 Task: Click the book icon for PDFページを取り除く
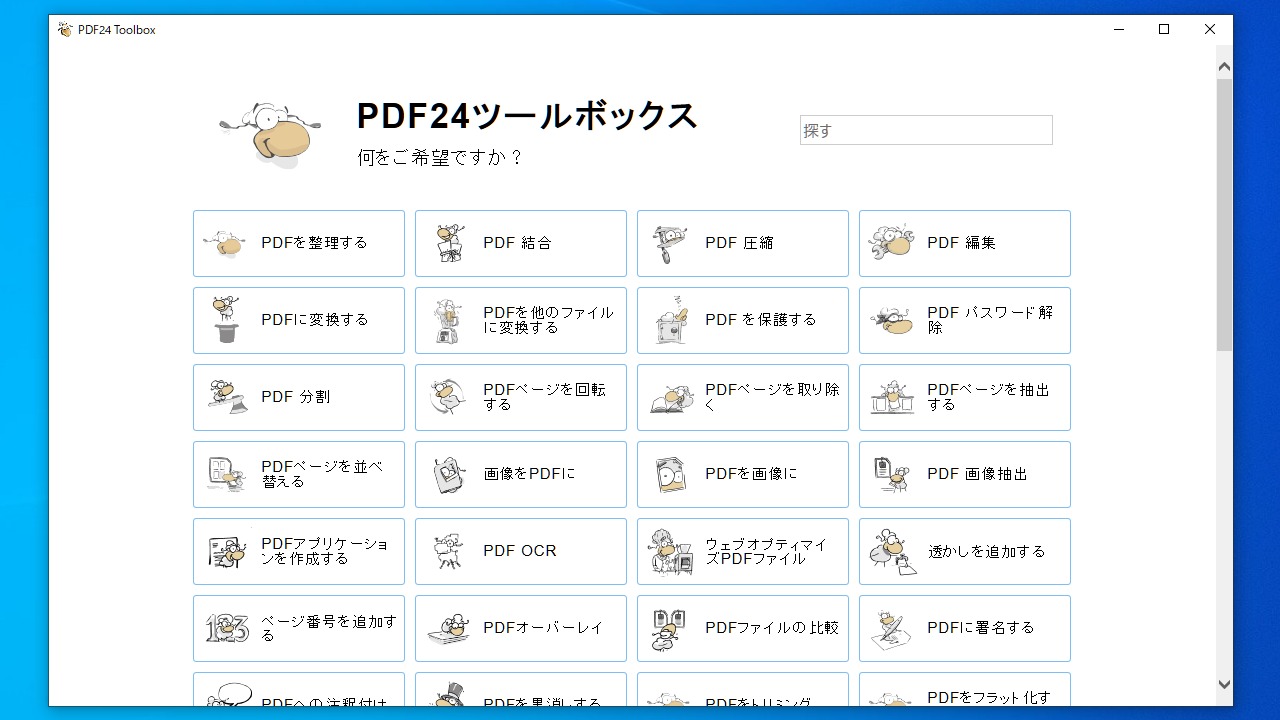(x=671, y=398)
